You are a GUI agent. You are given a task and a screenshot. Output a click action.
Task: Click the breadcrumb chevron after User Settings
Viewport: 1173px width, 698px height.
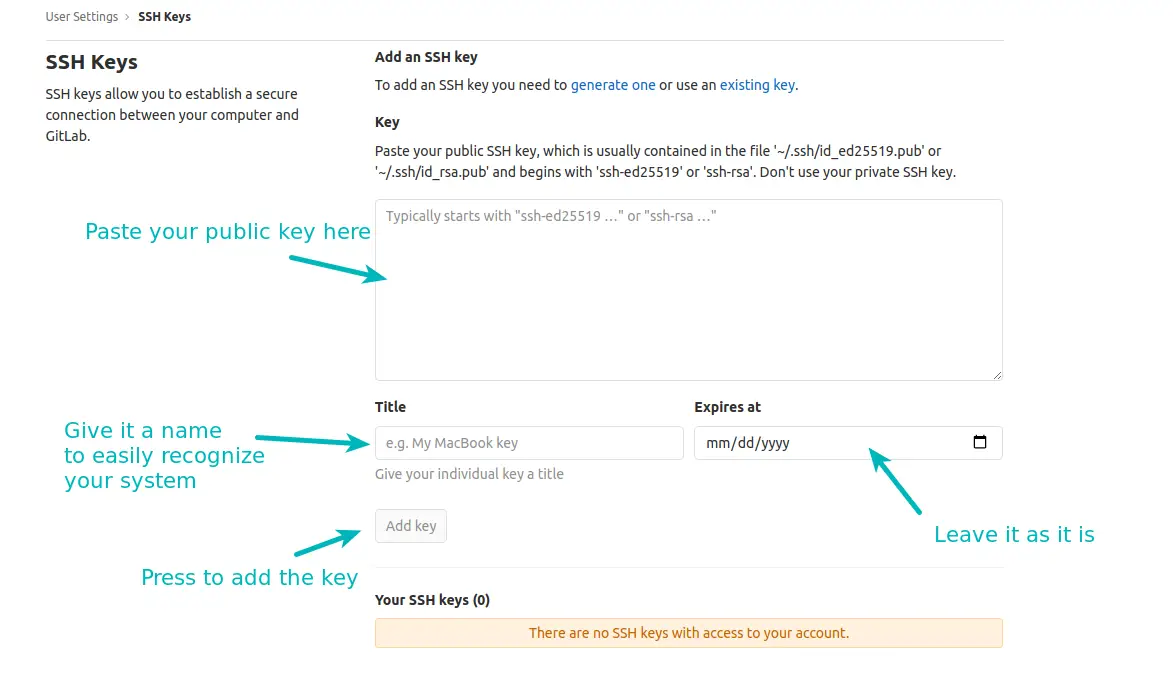click(x=128, y=17)
